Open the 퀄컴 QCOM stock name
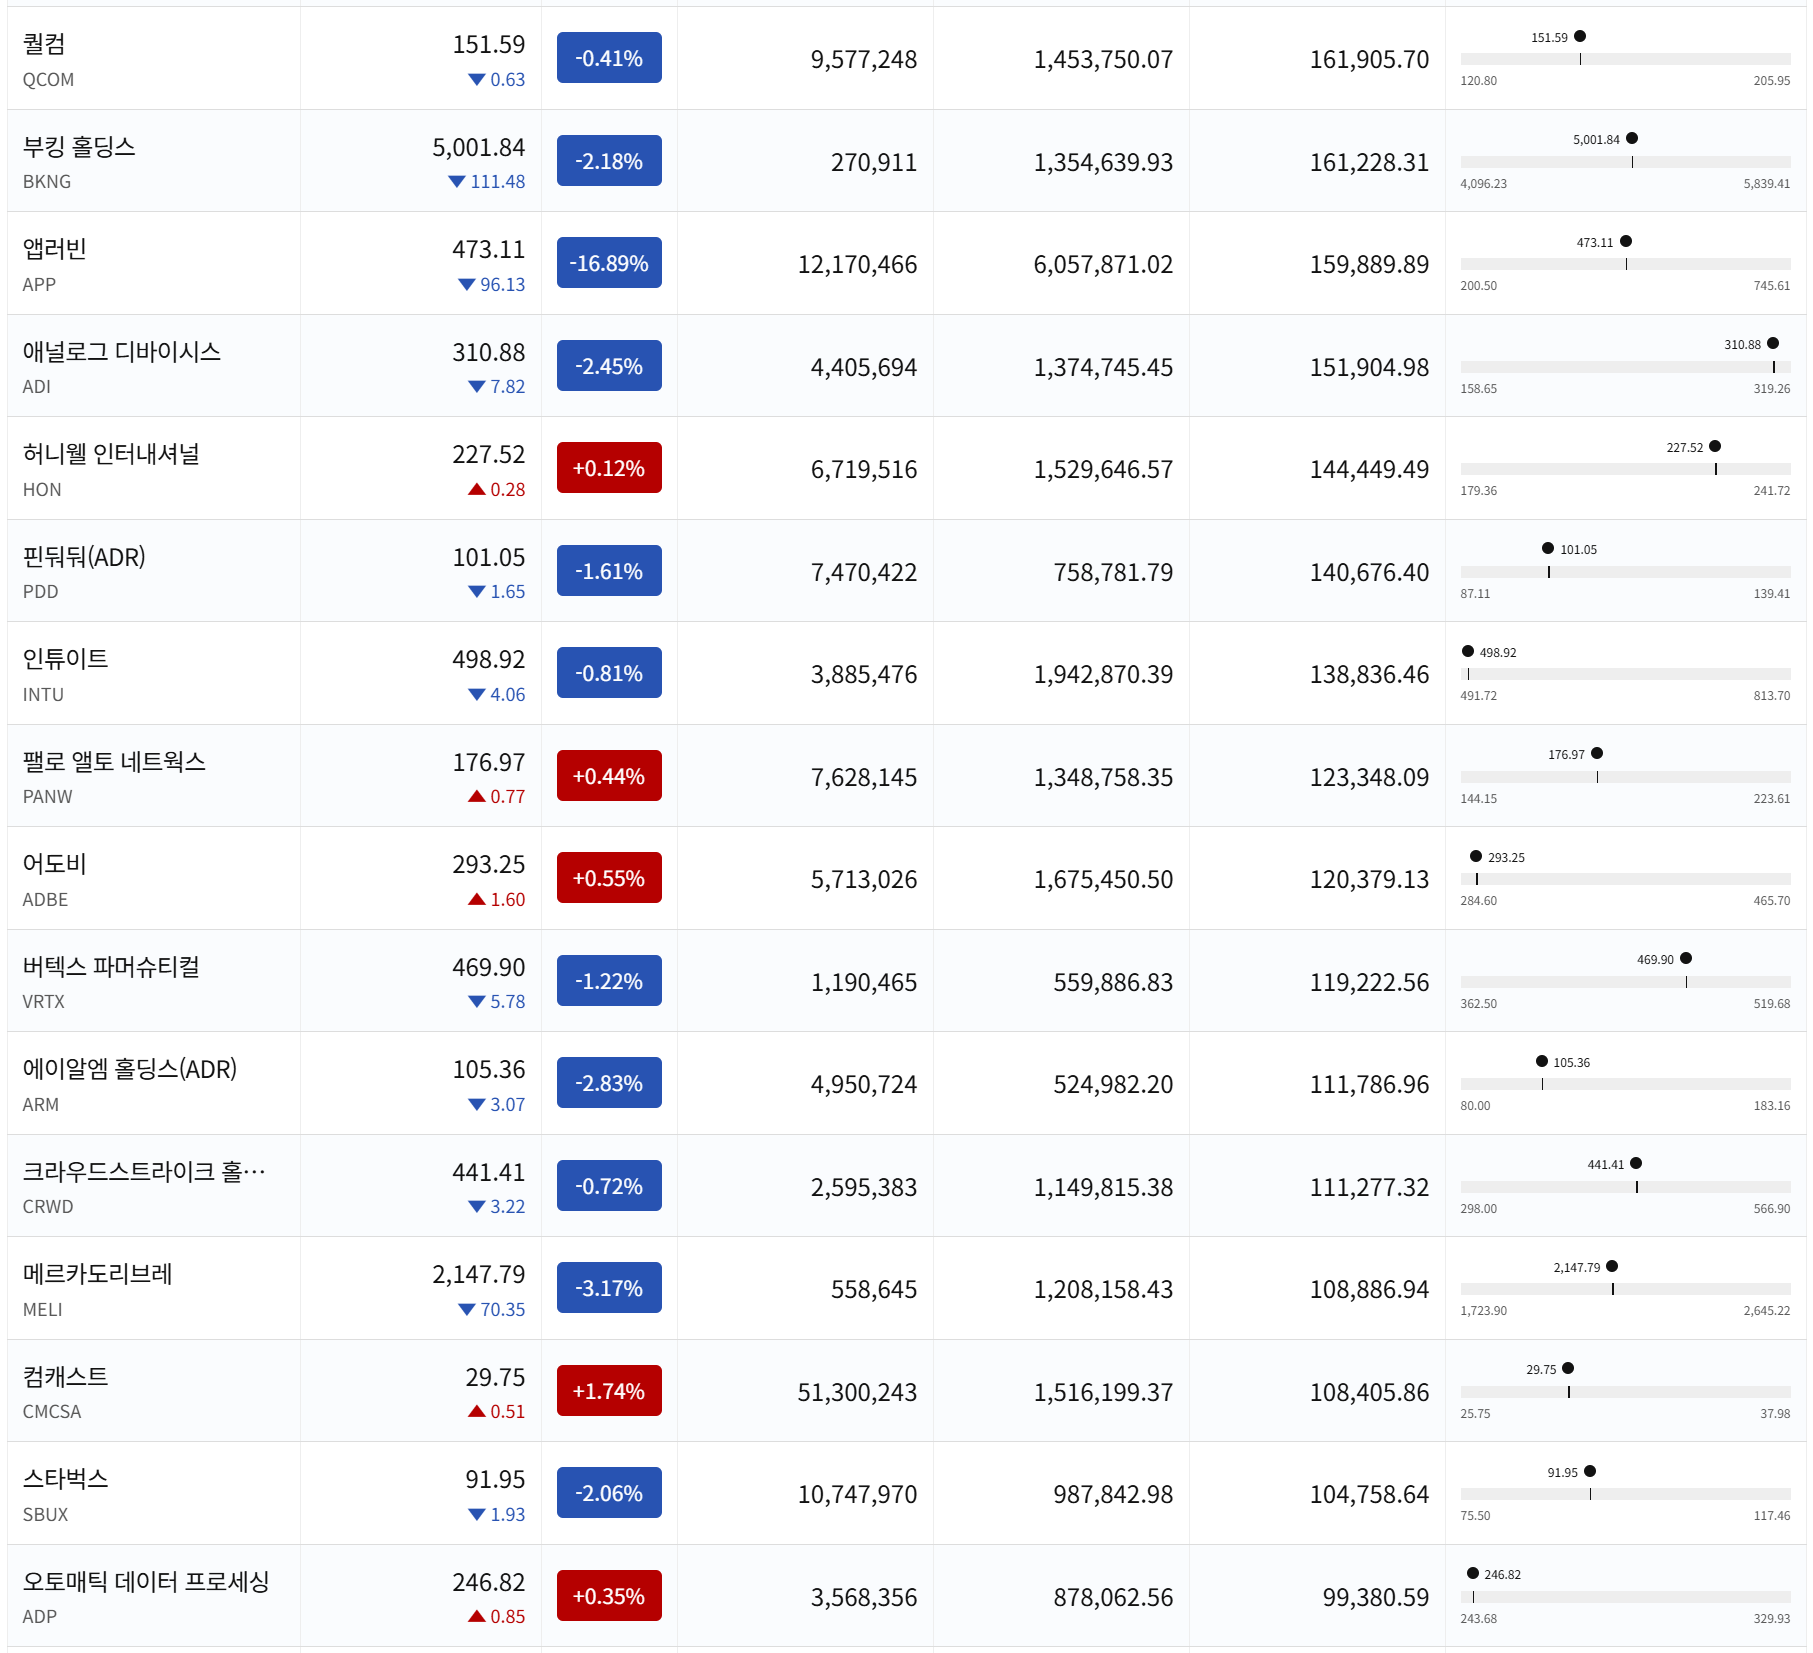This screenshot has height=1653, width=1813. coord(44,44)
